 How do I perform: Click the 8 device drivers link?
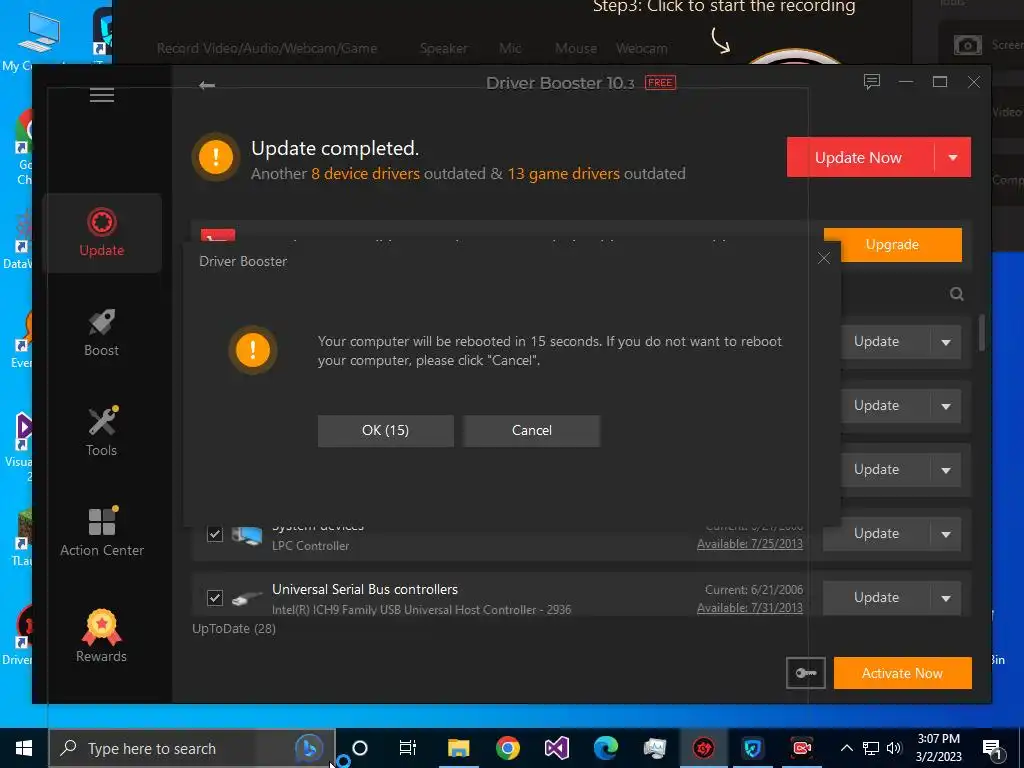click(365, 174)
